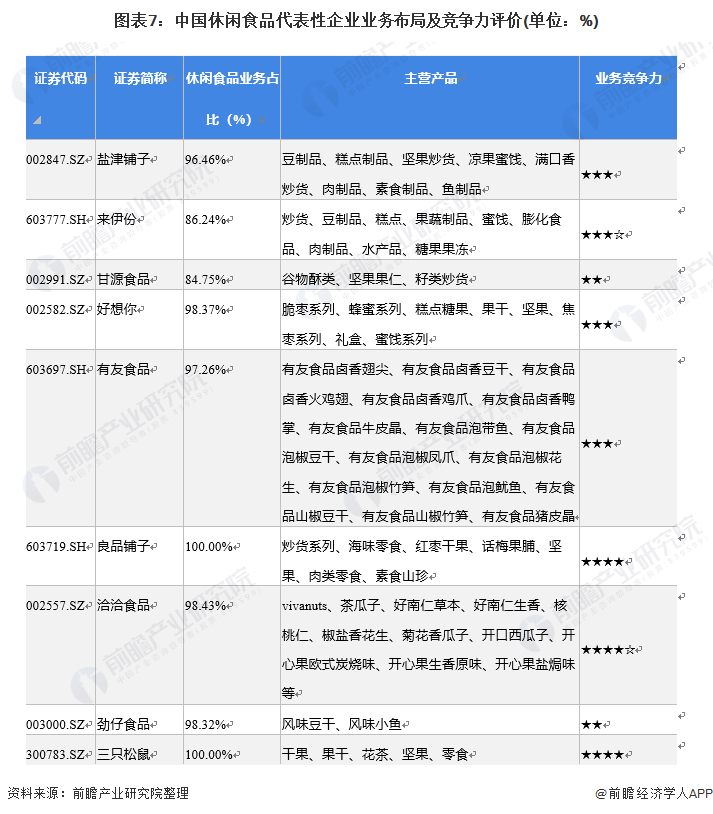
Task: Select the value 98.43%
Action: (x=206, y=606)
